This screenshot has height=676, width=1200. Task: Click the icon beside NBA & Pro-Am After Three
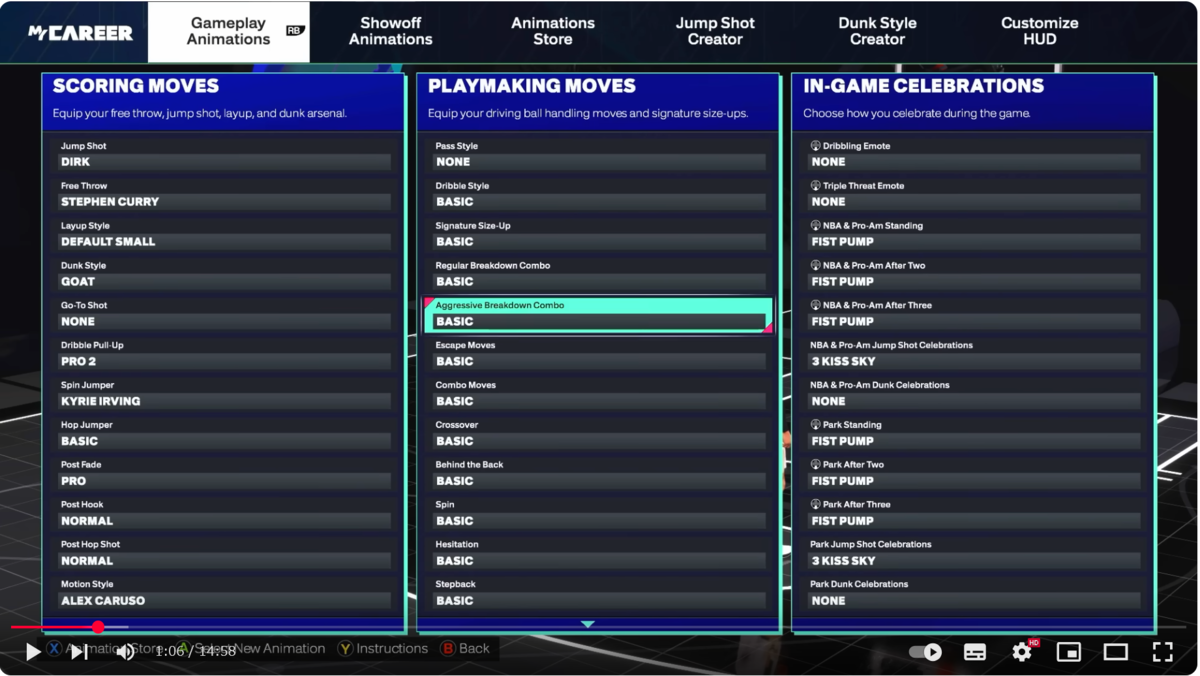point(815,305)
